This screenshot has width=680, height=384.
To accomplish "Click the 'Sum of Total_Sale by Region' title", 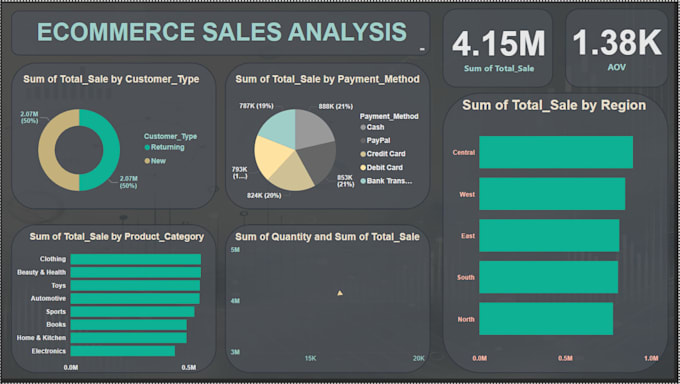I will [x=554, y=105].
